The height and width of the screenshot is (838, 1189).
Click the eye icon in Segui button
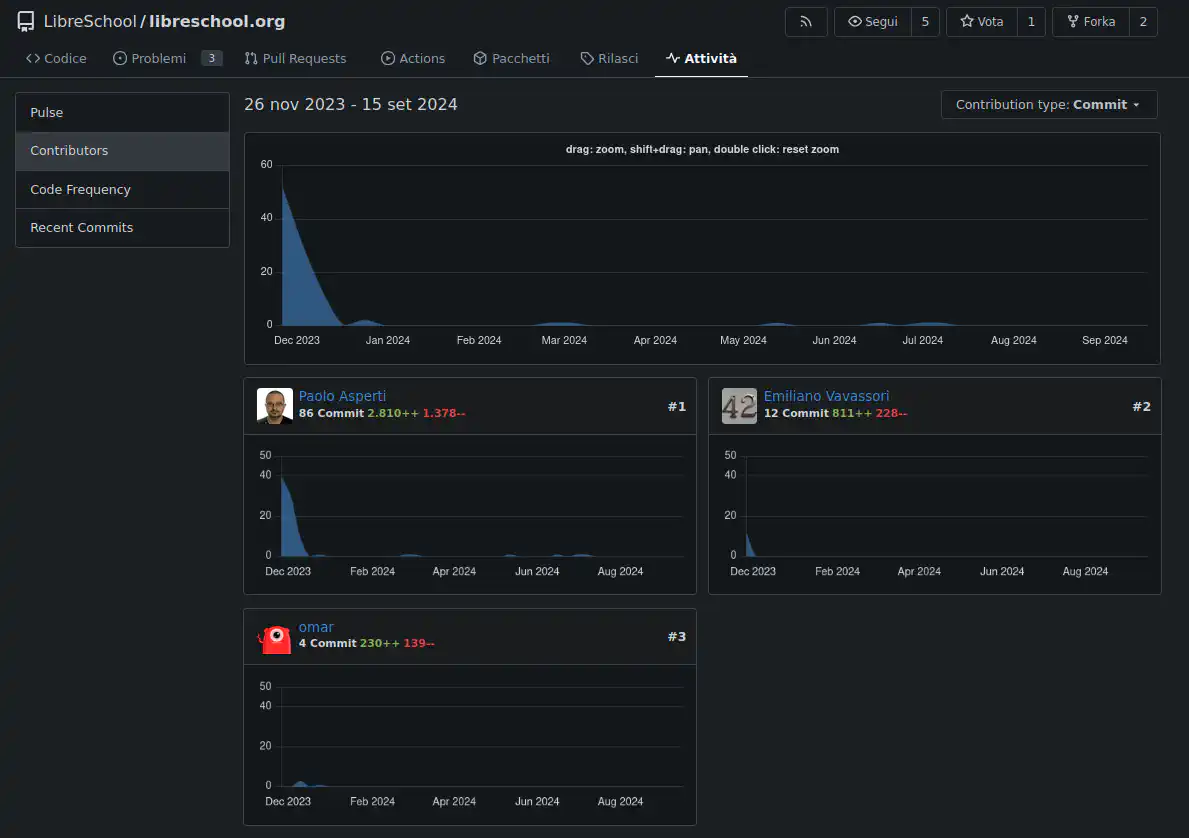point(855,21)
